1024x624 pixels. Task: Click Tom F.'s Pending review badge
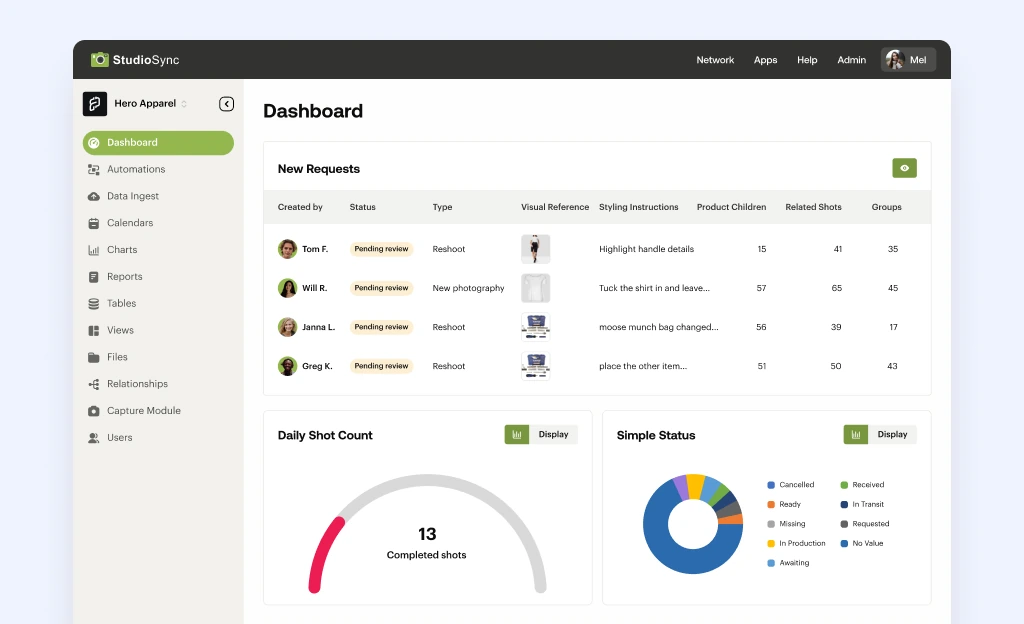pyautogui.click(x=381, y=249)
